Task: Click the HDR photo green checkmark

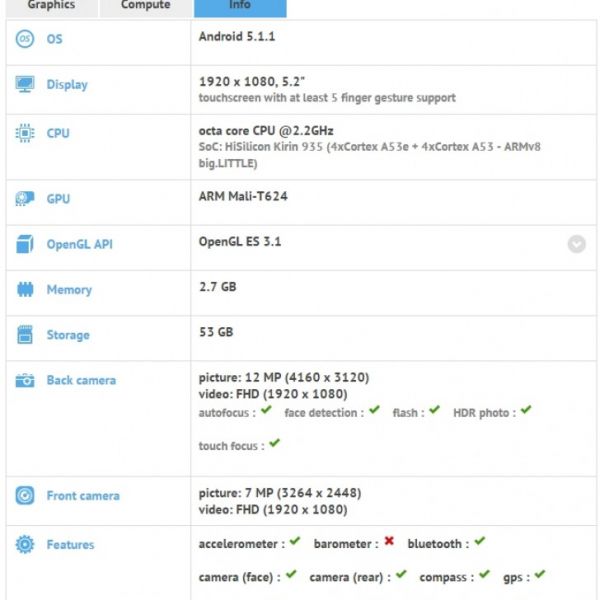Action: pos(526,411)
